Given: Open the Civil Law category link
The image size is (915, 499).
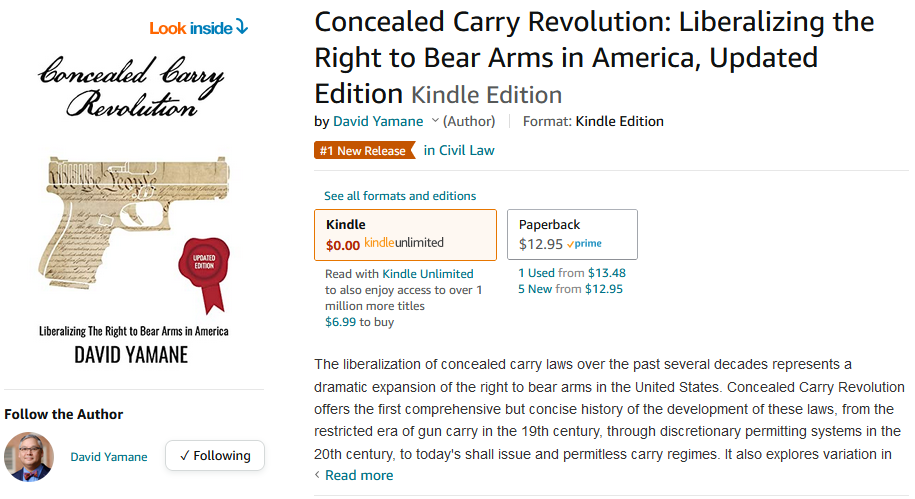Looking at the screenshot, I should 459,151.
